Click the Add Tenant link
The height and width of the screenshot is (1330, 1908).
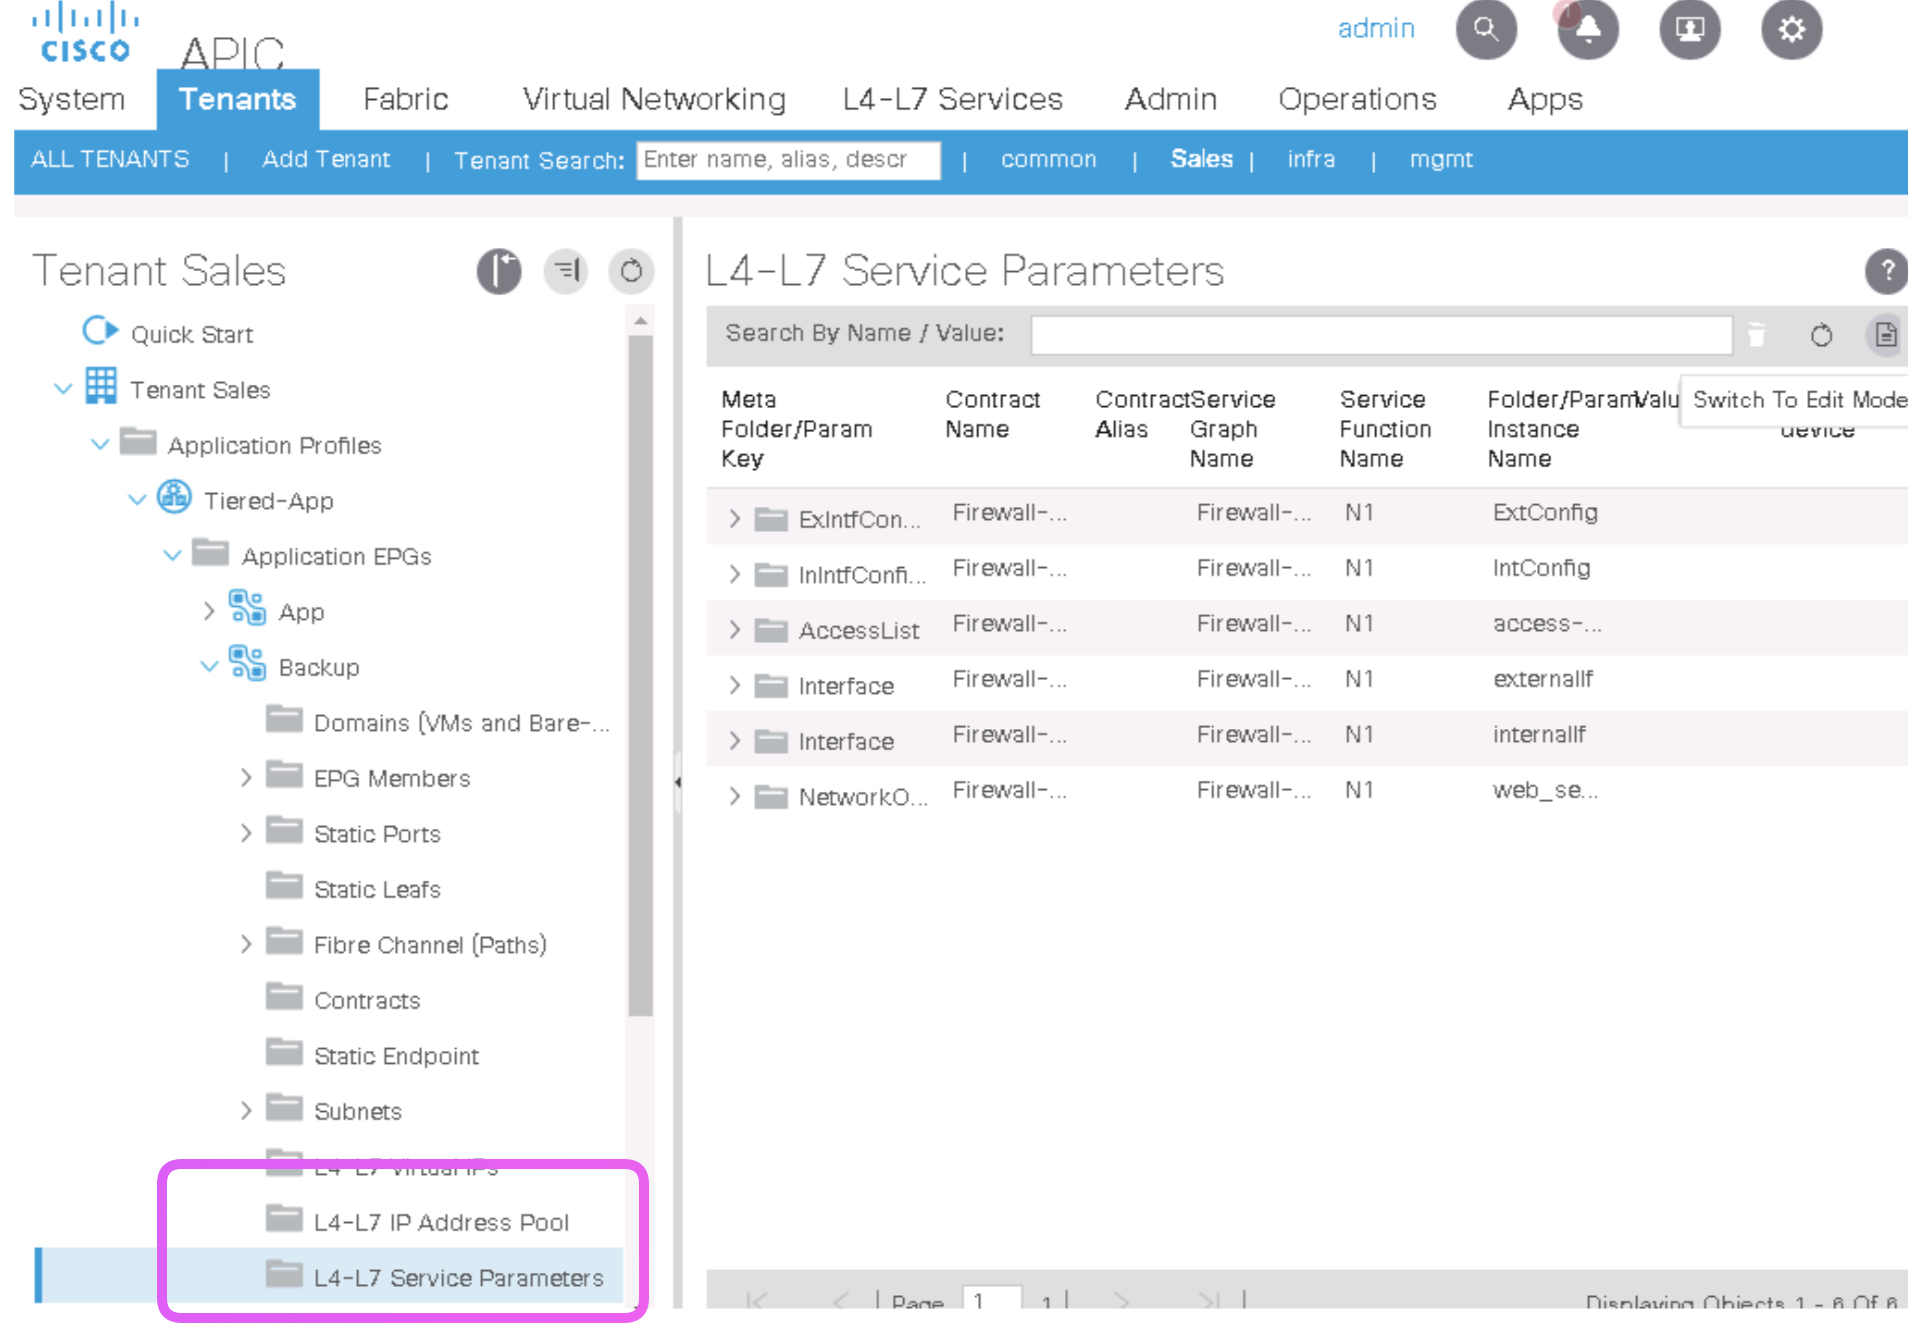(x=325, y=160)
